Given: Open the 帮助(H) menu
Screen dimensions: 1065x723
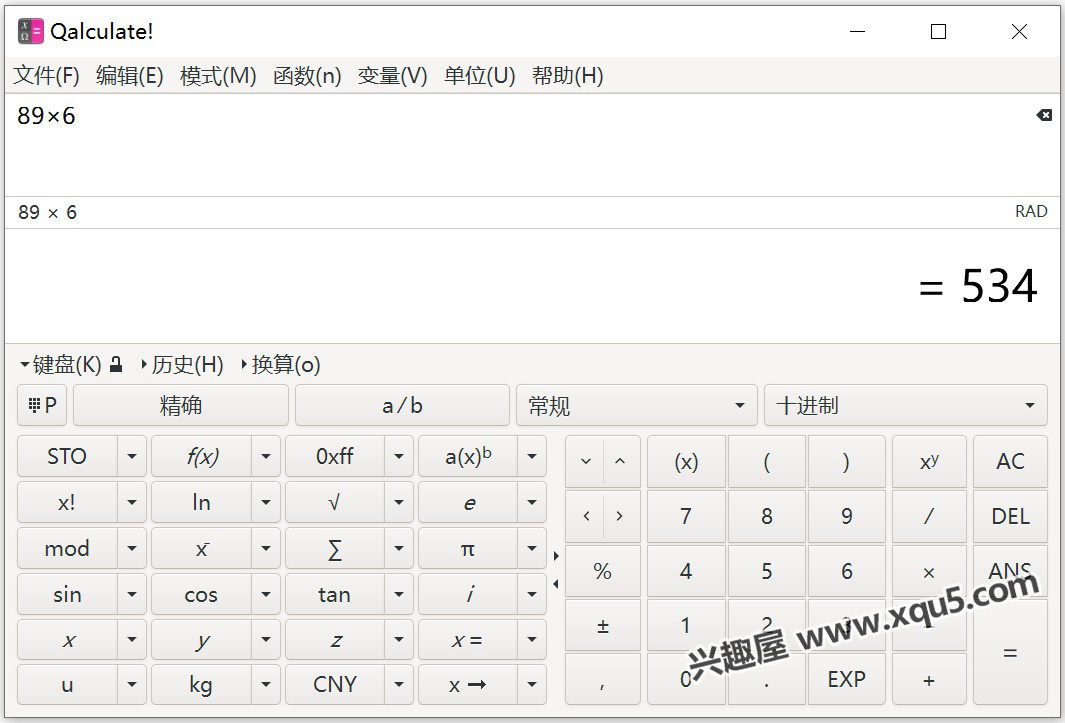Looking at the screenshot, I should point(568,75).
